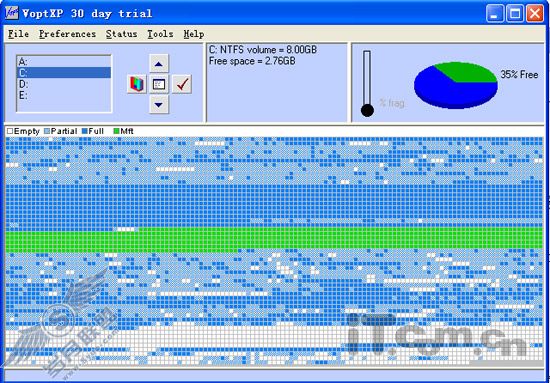This screenshot has height=383, width=550.
Task: Click the Empty legend swatch
Action: tap(10, 132)
